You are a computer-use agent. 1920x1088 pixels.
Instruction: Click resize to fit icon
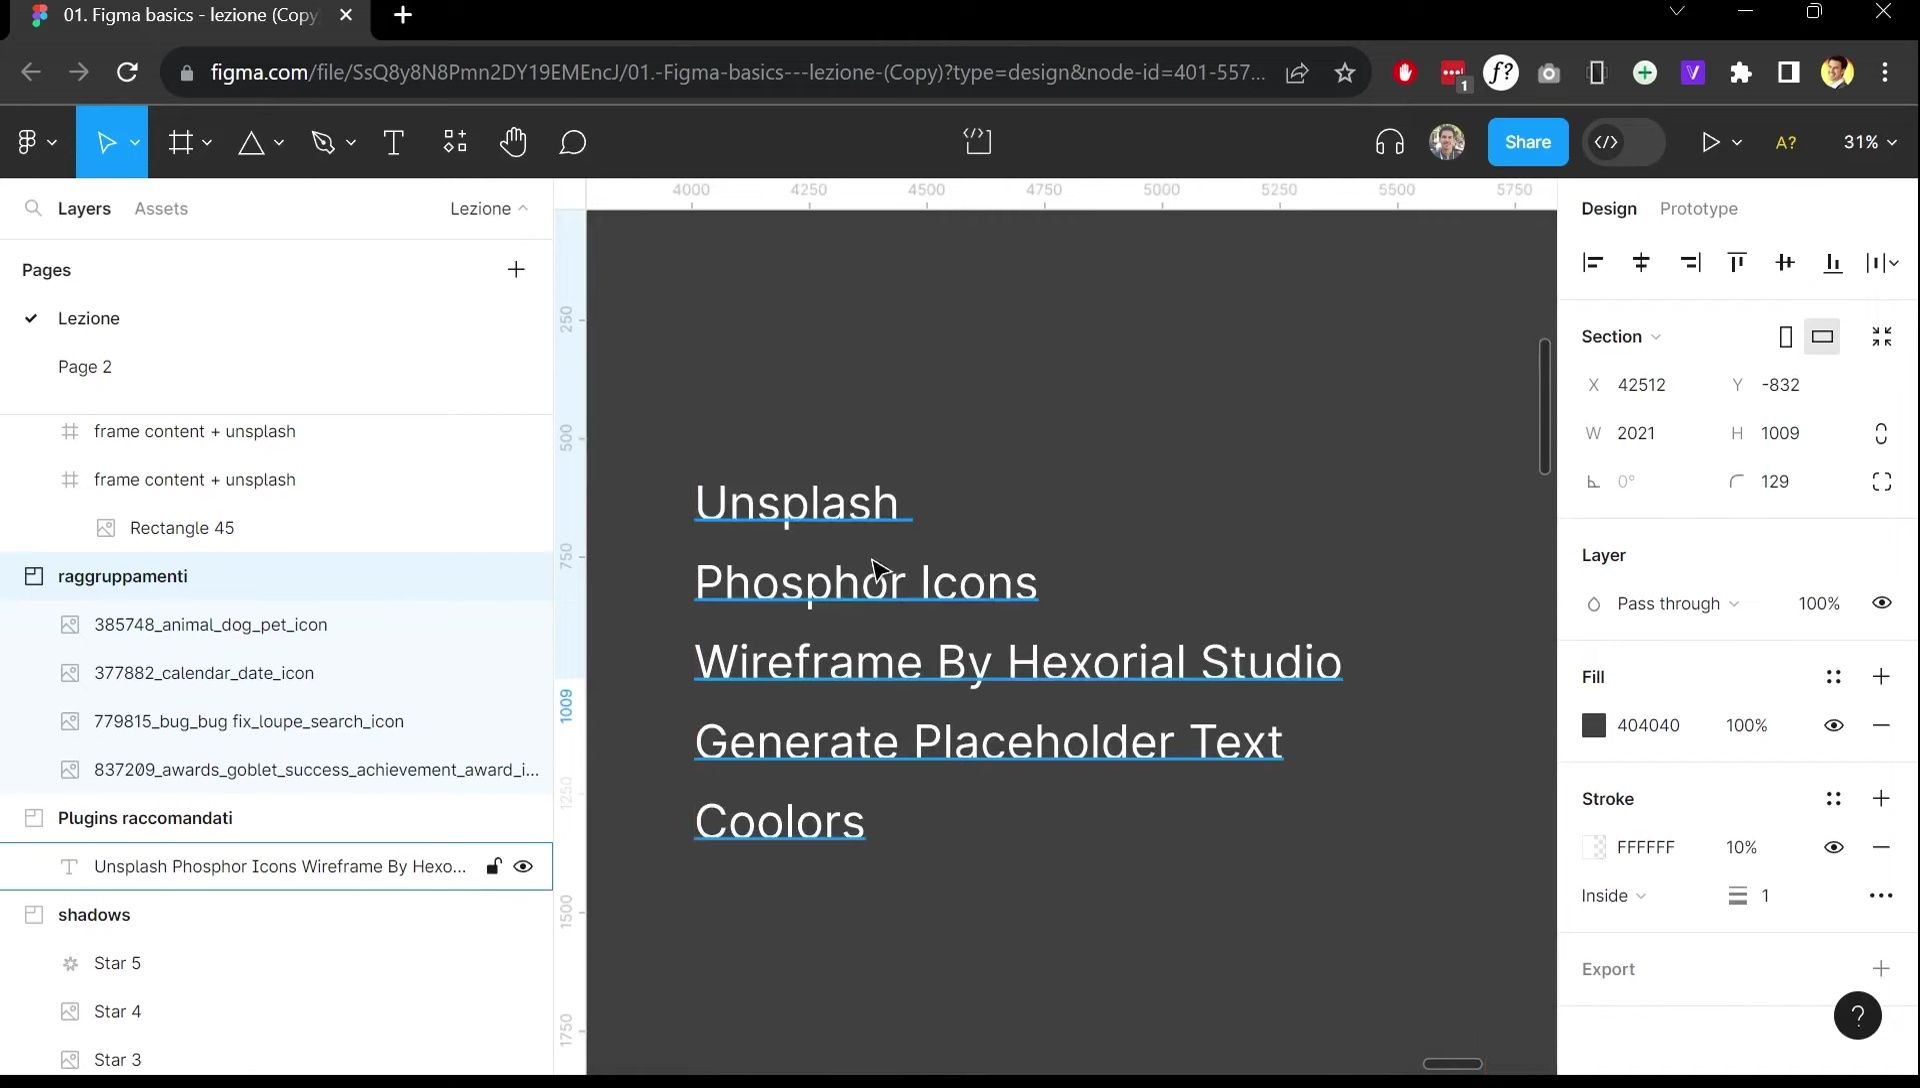[x=1882, y=336]
